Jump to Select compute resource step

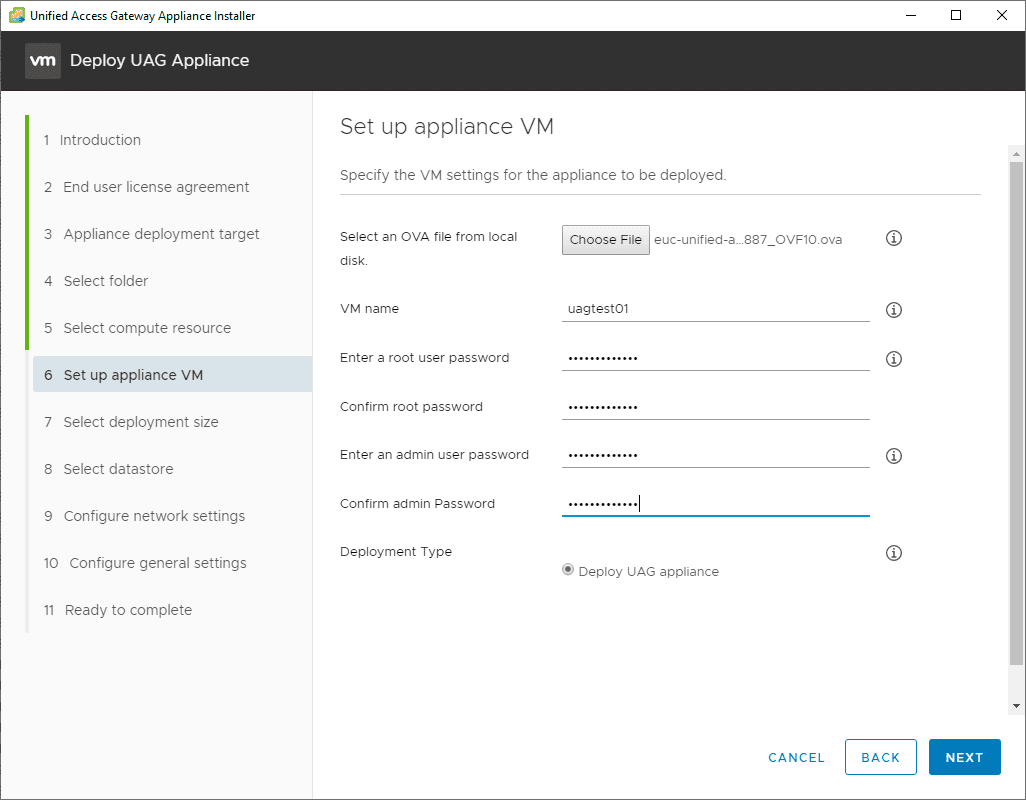(147, 328)
